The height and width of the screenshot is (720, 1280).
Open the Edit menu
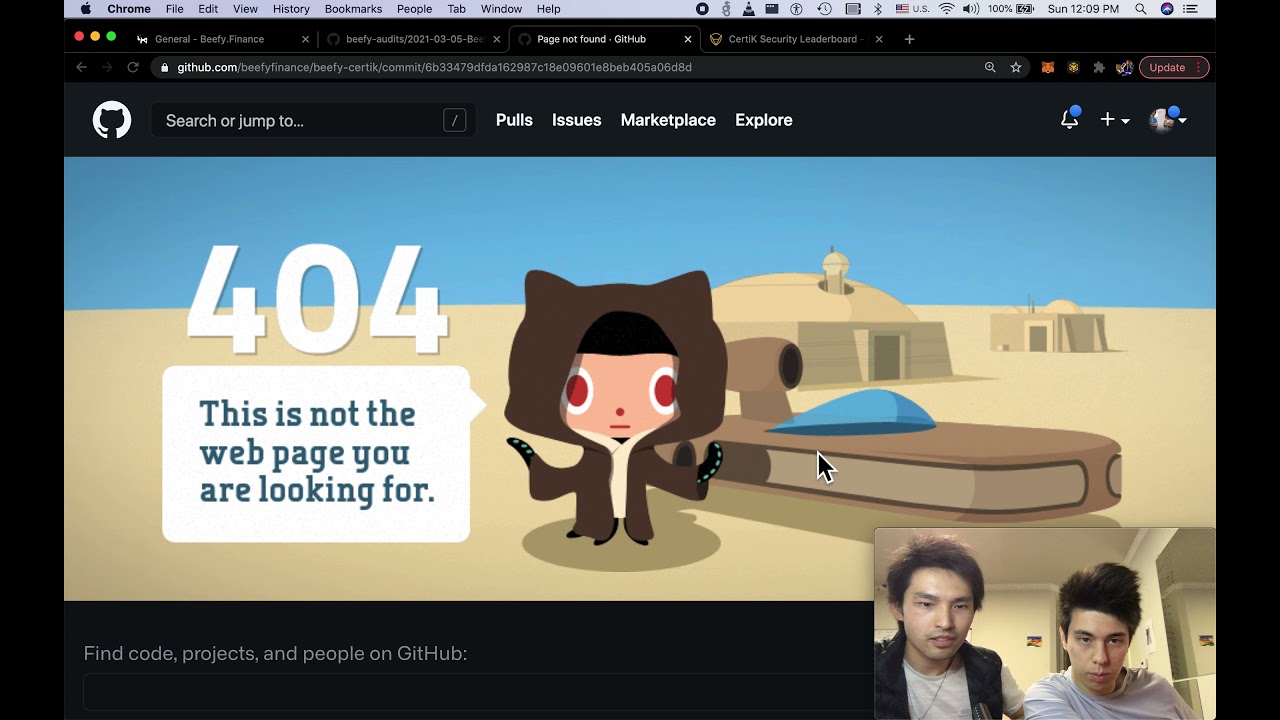(x=208, y=9)
